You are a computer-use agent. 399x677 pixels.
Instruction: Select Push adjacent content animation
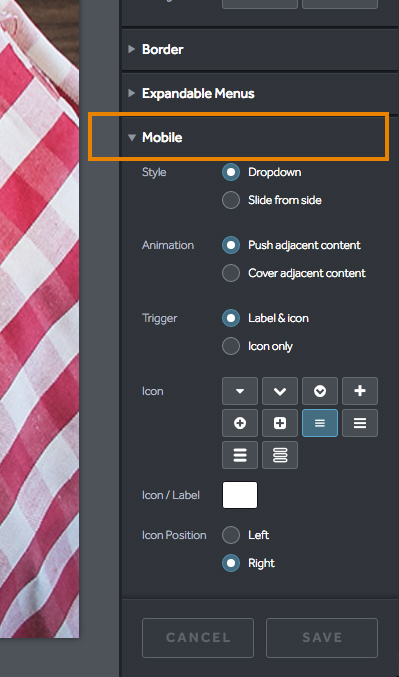pos(231,245)
